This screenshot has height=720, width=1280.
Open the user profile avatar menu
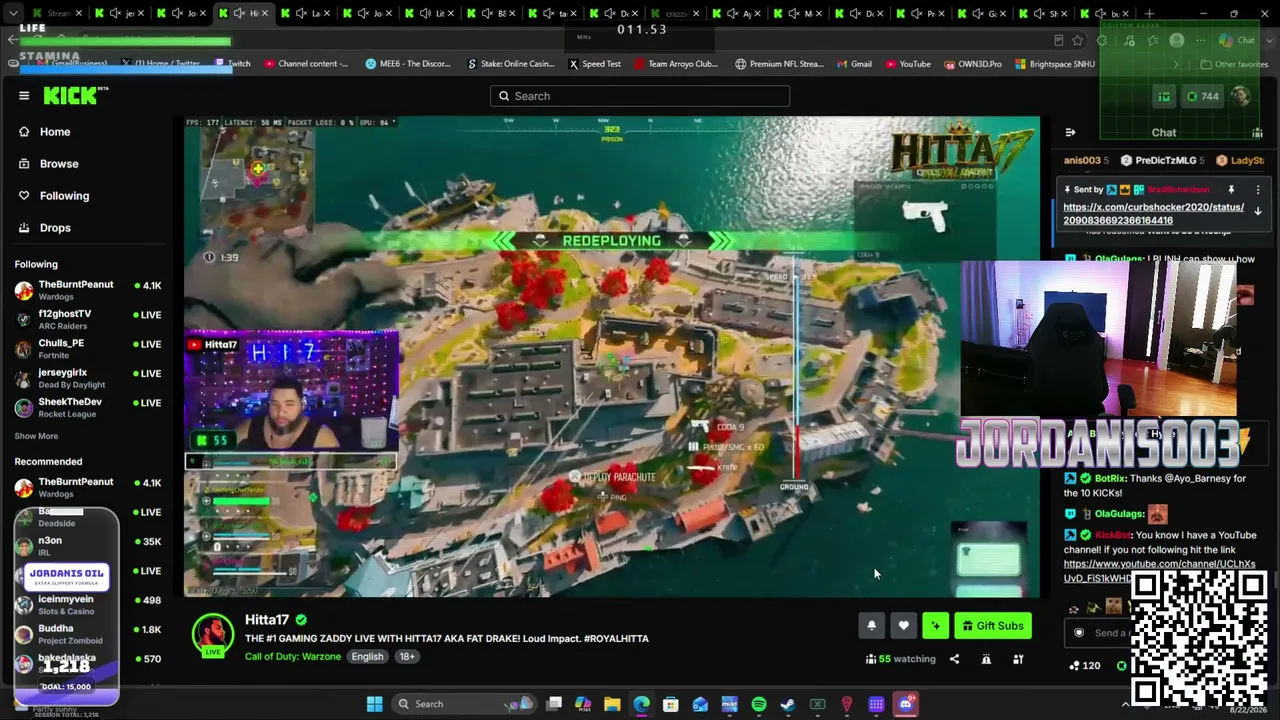point(1241,96)
